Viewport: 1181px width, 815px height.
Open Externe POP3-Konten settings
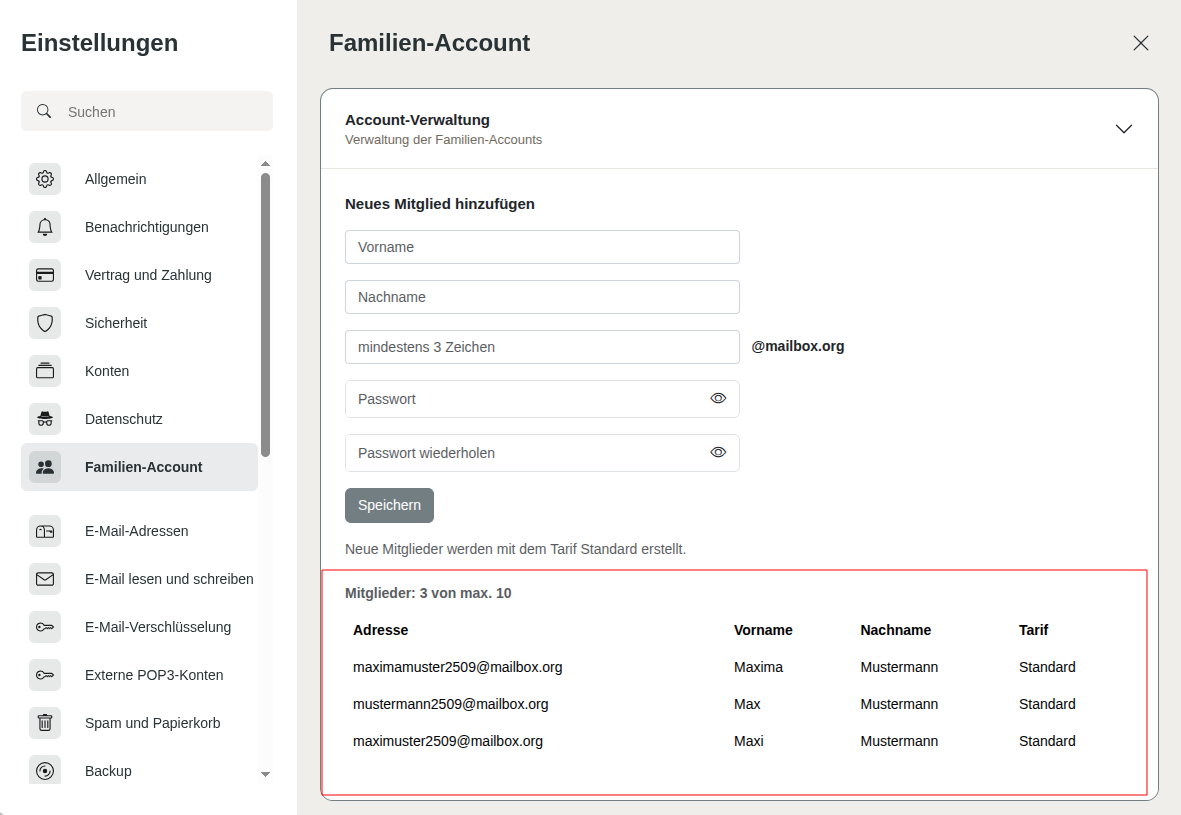[x=153, y=675]
